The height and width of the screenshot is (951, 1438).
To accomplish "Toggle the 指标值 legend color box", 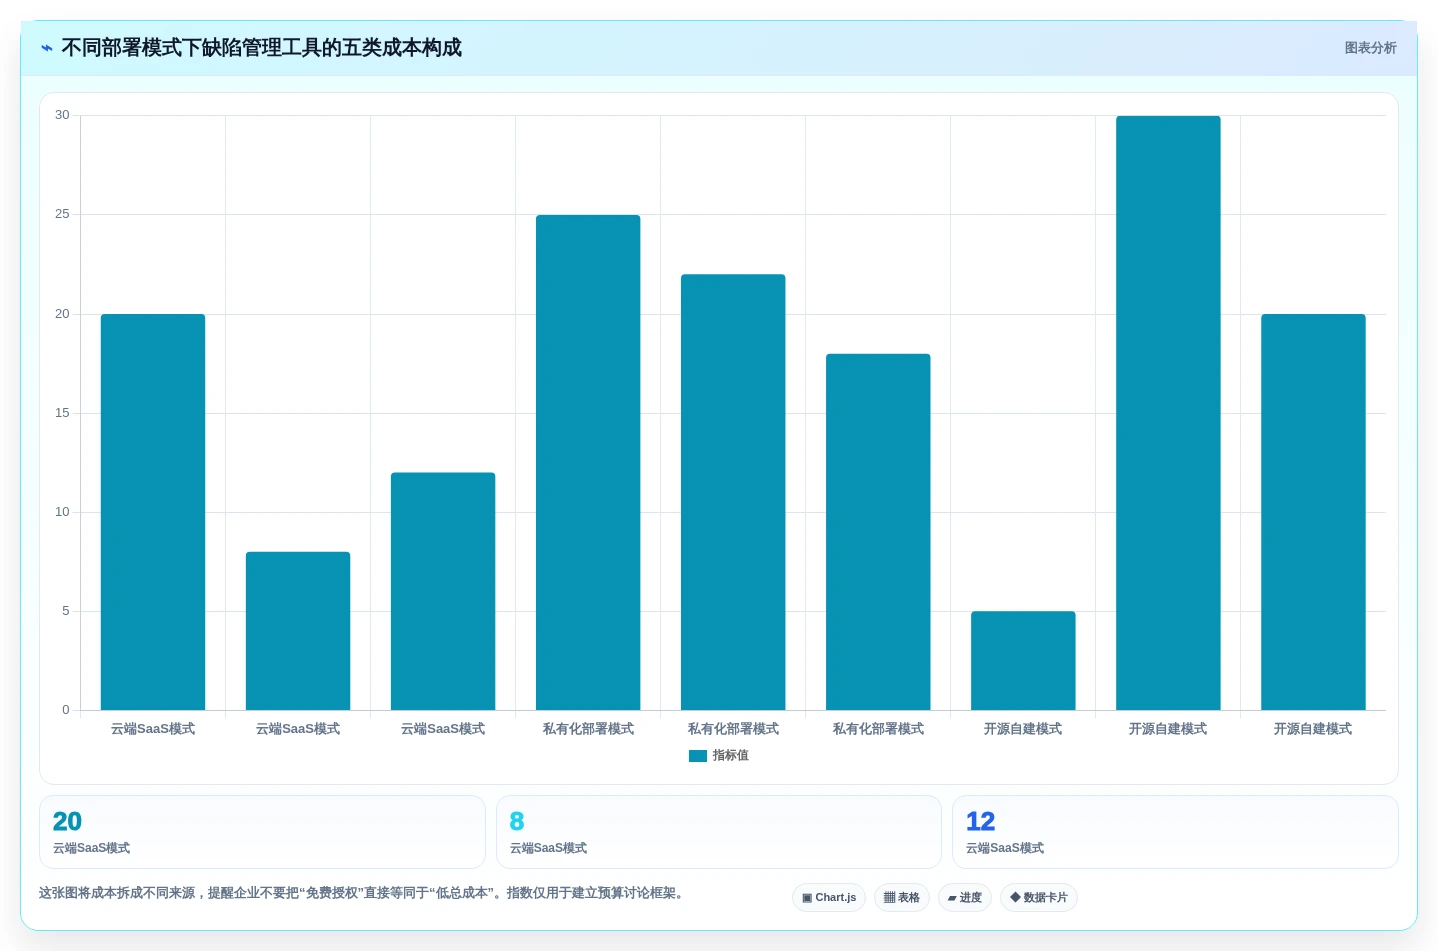I will pyautogui.click(x=698, y=756).
